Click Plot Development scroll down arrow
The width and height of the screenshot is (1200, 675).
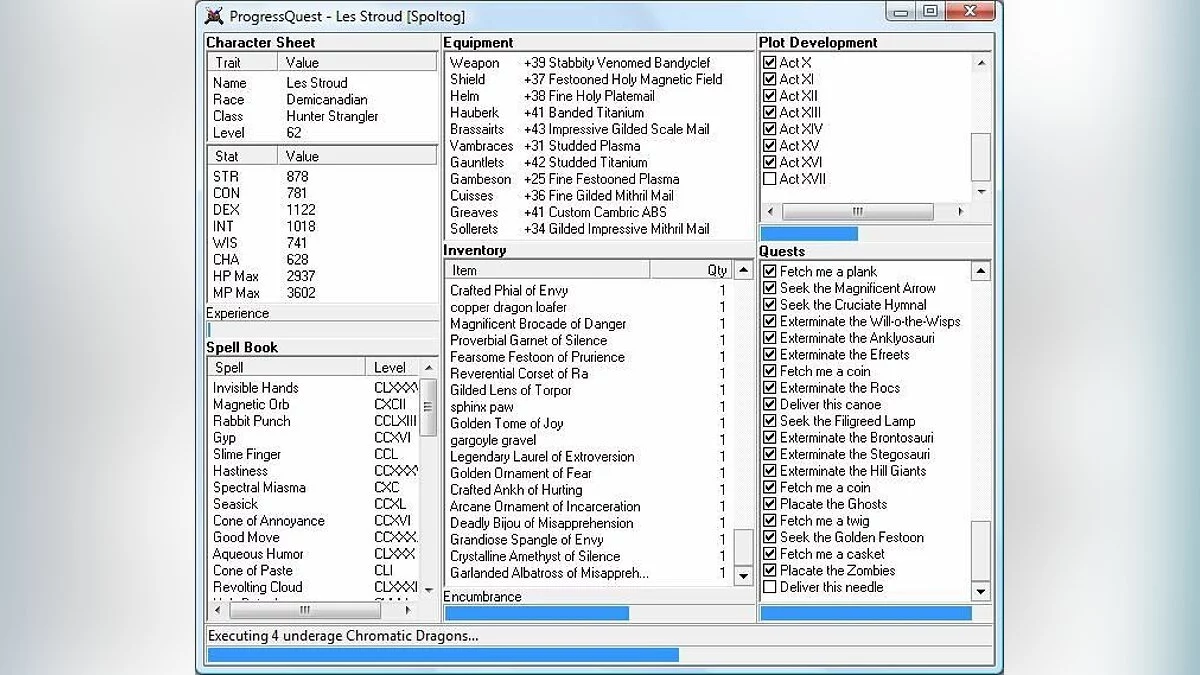[x=981, y=192]
